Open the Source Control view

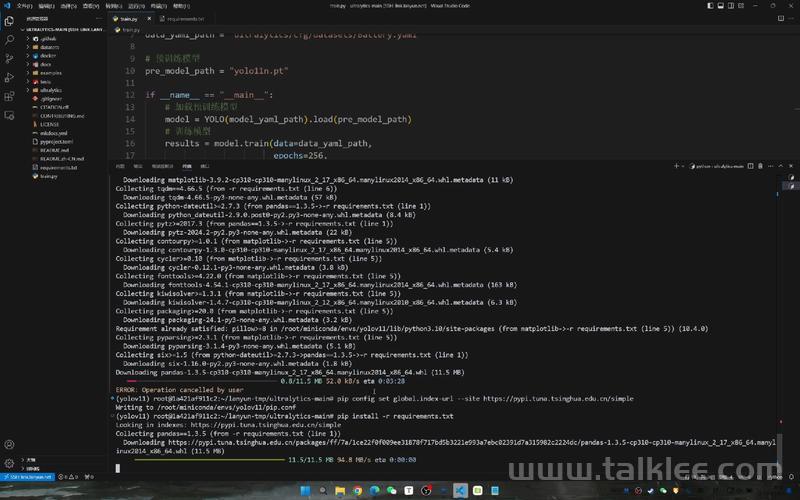(x=9, y=59)
